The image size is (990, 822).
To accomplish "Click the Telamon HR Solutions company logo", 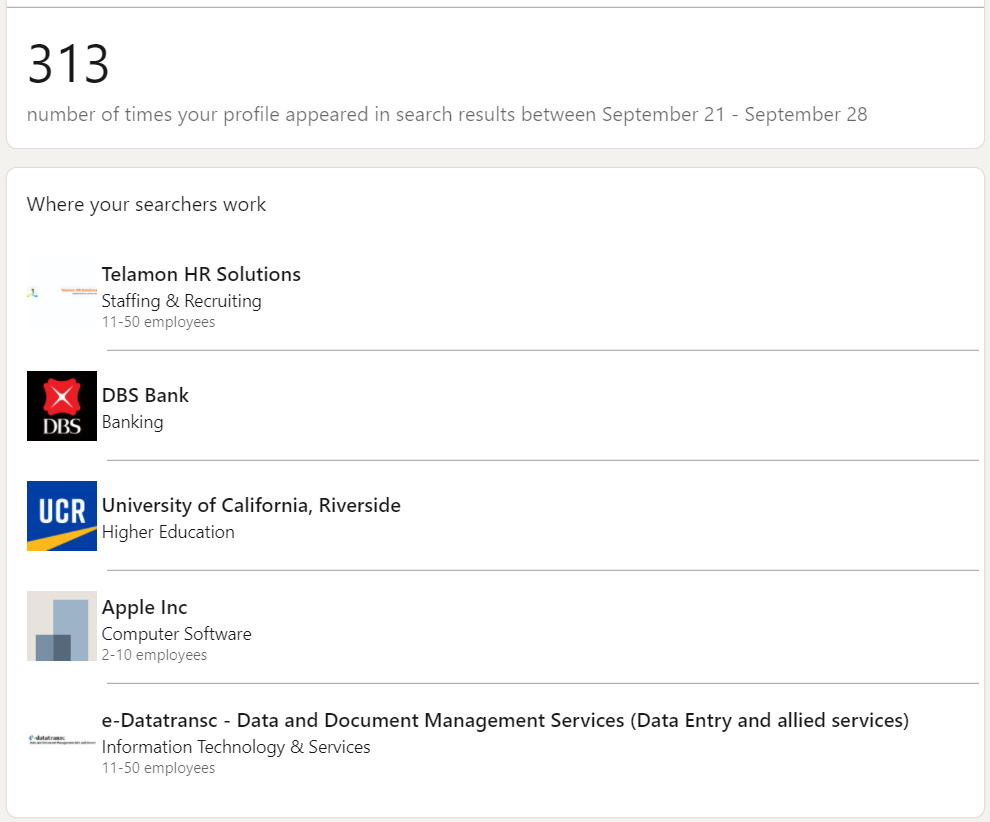I will [x=62, y=292].
